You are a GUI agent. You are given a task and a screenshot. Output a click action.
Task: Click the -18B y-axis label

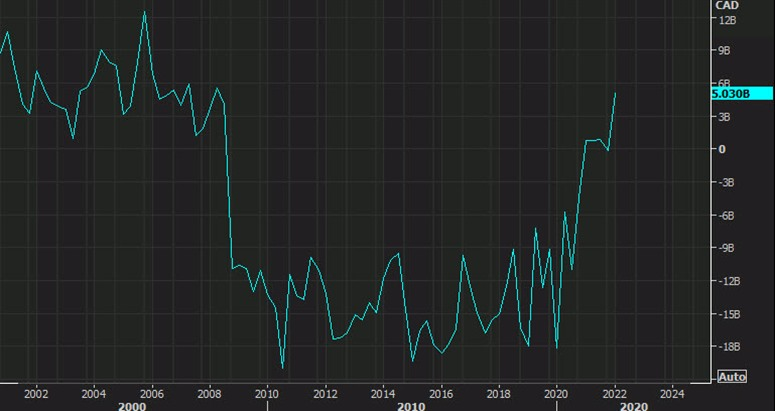[729, 347]
